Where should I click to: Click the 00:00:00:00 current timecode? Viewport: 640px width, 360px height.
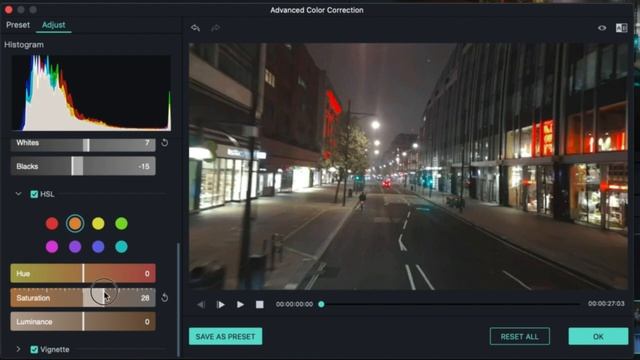pos(294,304)
